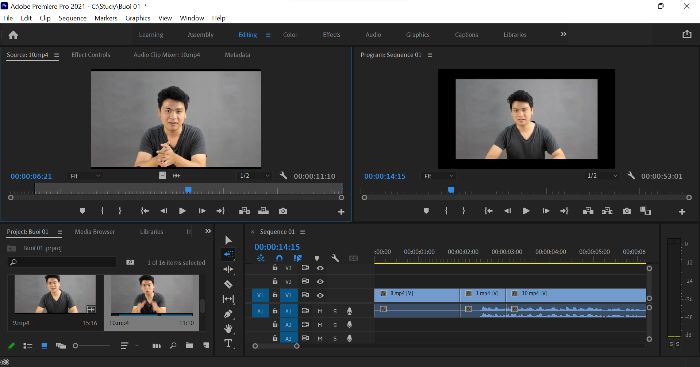Open Program monitor settings wrench
700x367 pixels.
pyautogui.click(x=631, y=176)
